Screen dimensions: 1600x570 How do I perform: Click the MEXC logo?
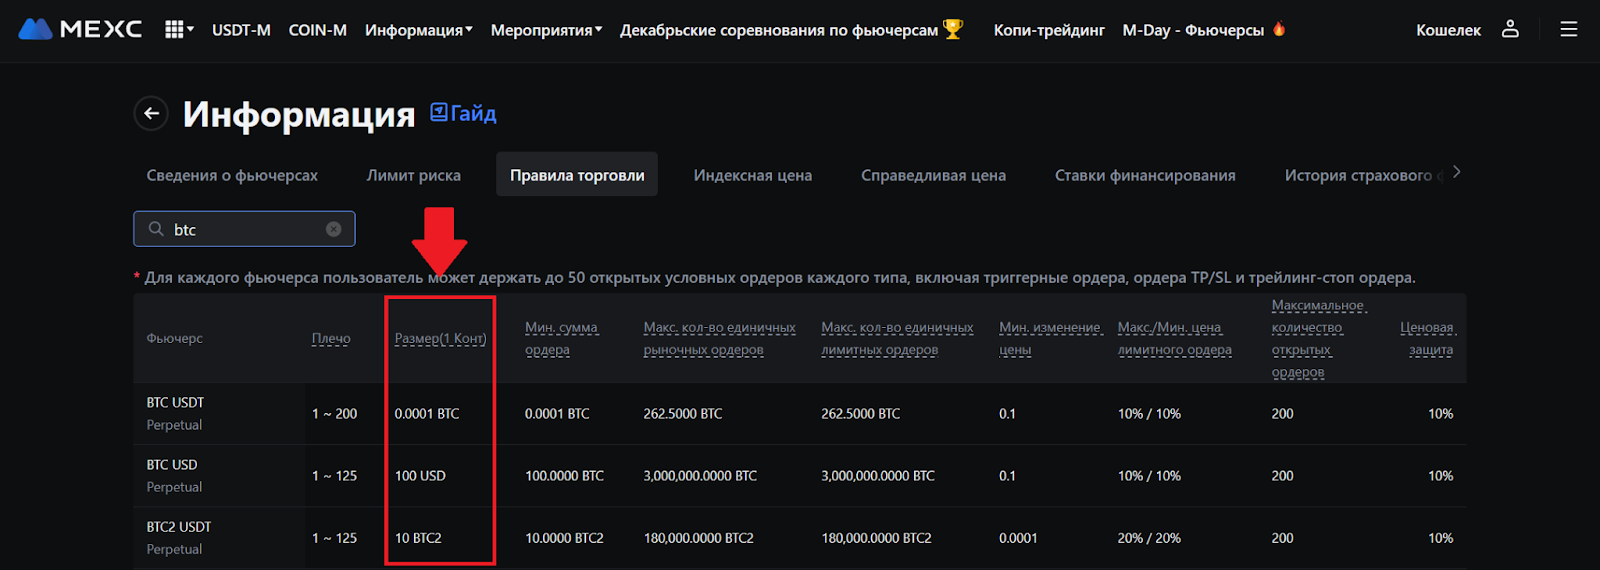click(x=80, y=29)
